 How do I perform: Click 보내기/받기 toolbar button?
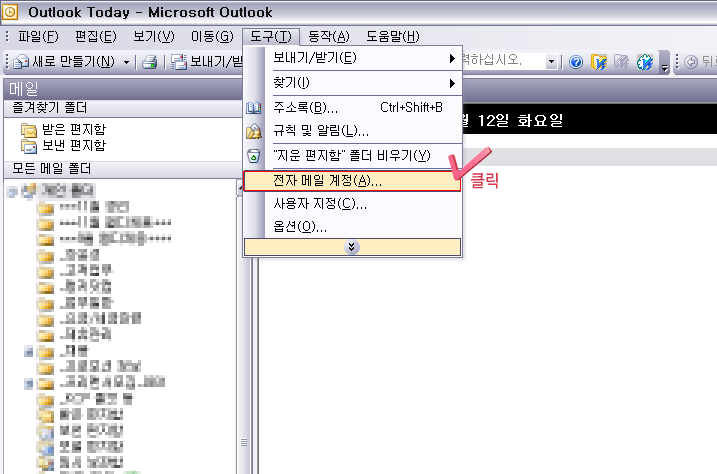[x=207, y=61]
